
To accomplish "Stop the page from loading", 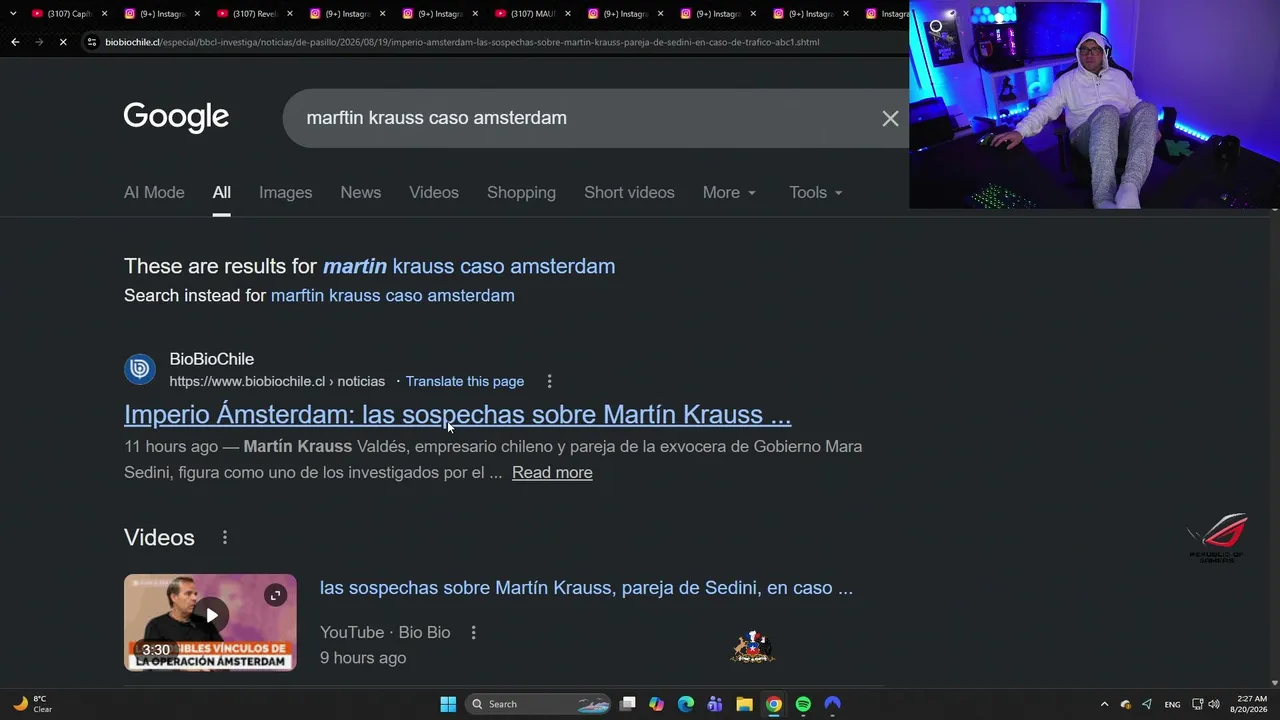I will (63, 42).
